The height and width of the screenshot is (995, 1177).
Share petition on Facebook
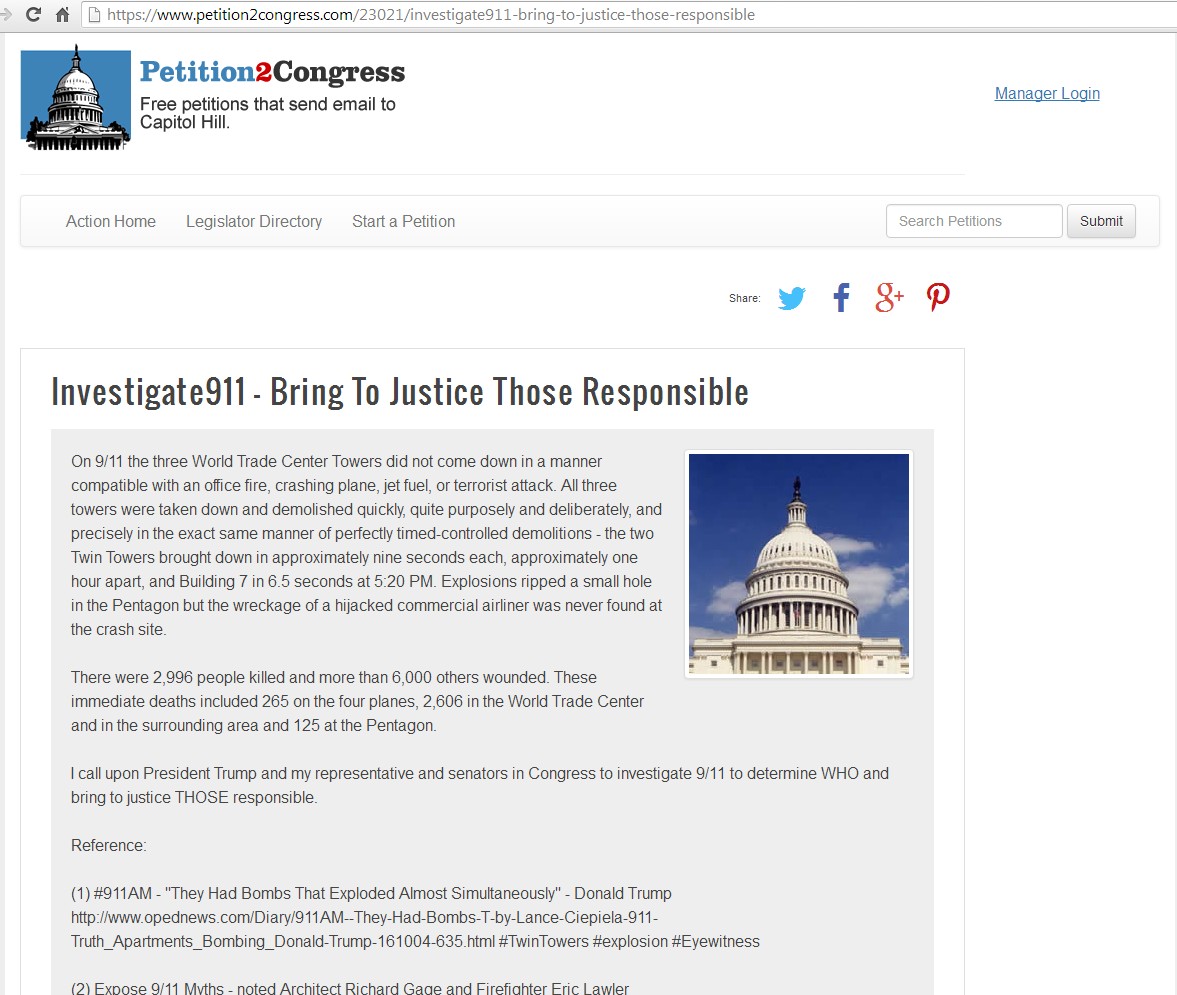841,298
